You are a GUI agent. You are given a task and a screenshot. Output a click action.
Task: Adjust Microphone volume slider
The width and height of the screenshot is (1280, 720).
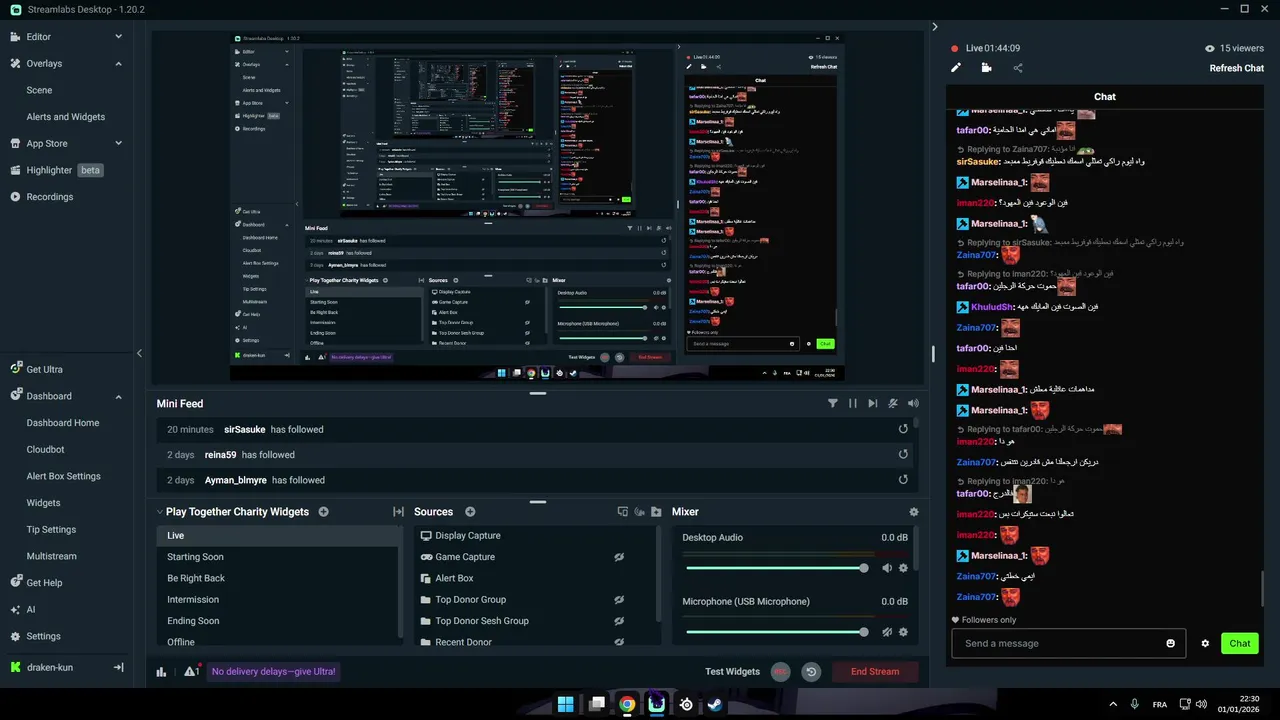click(776, 632)
